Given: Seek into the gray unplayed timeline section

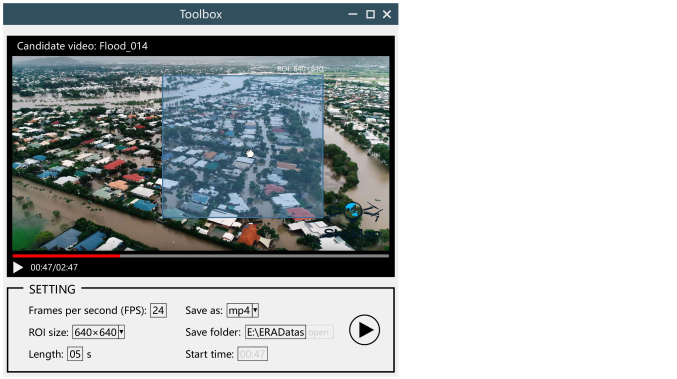Looking at the screenshot, I should pyautogui.click(x=254, y=256).
